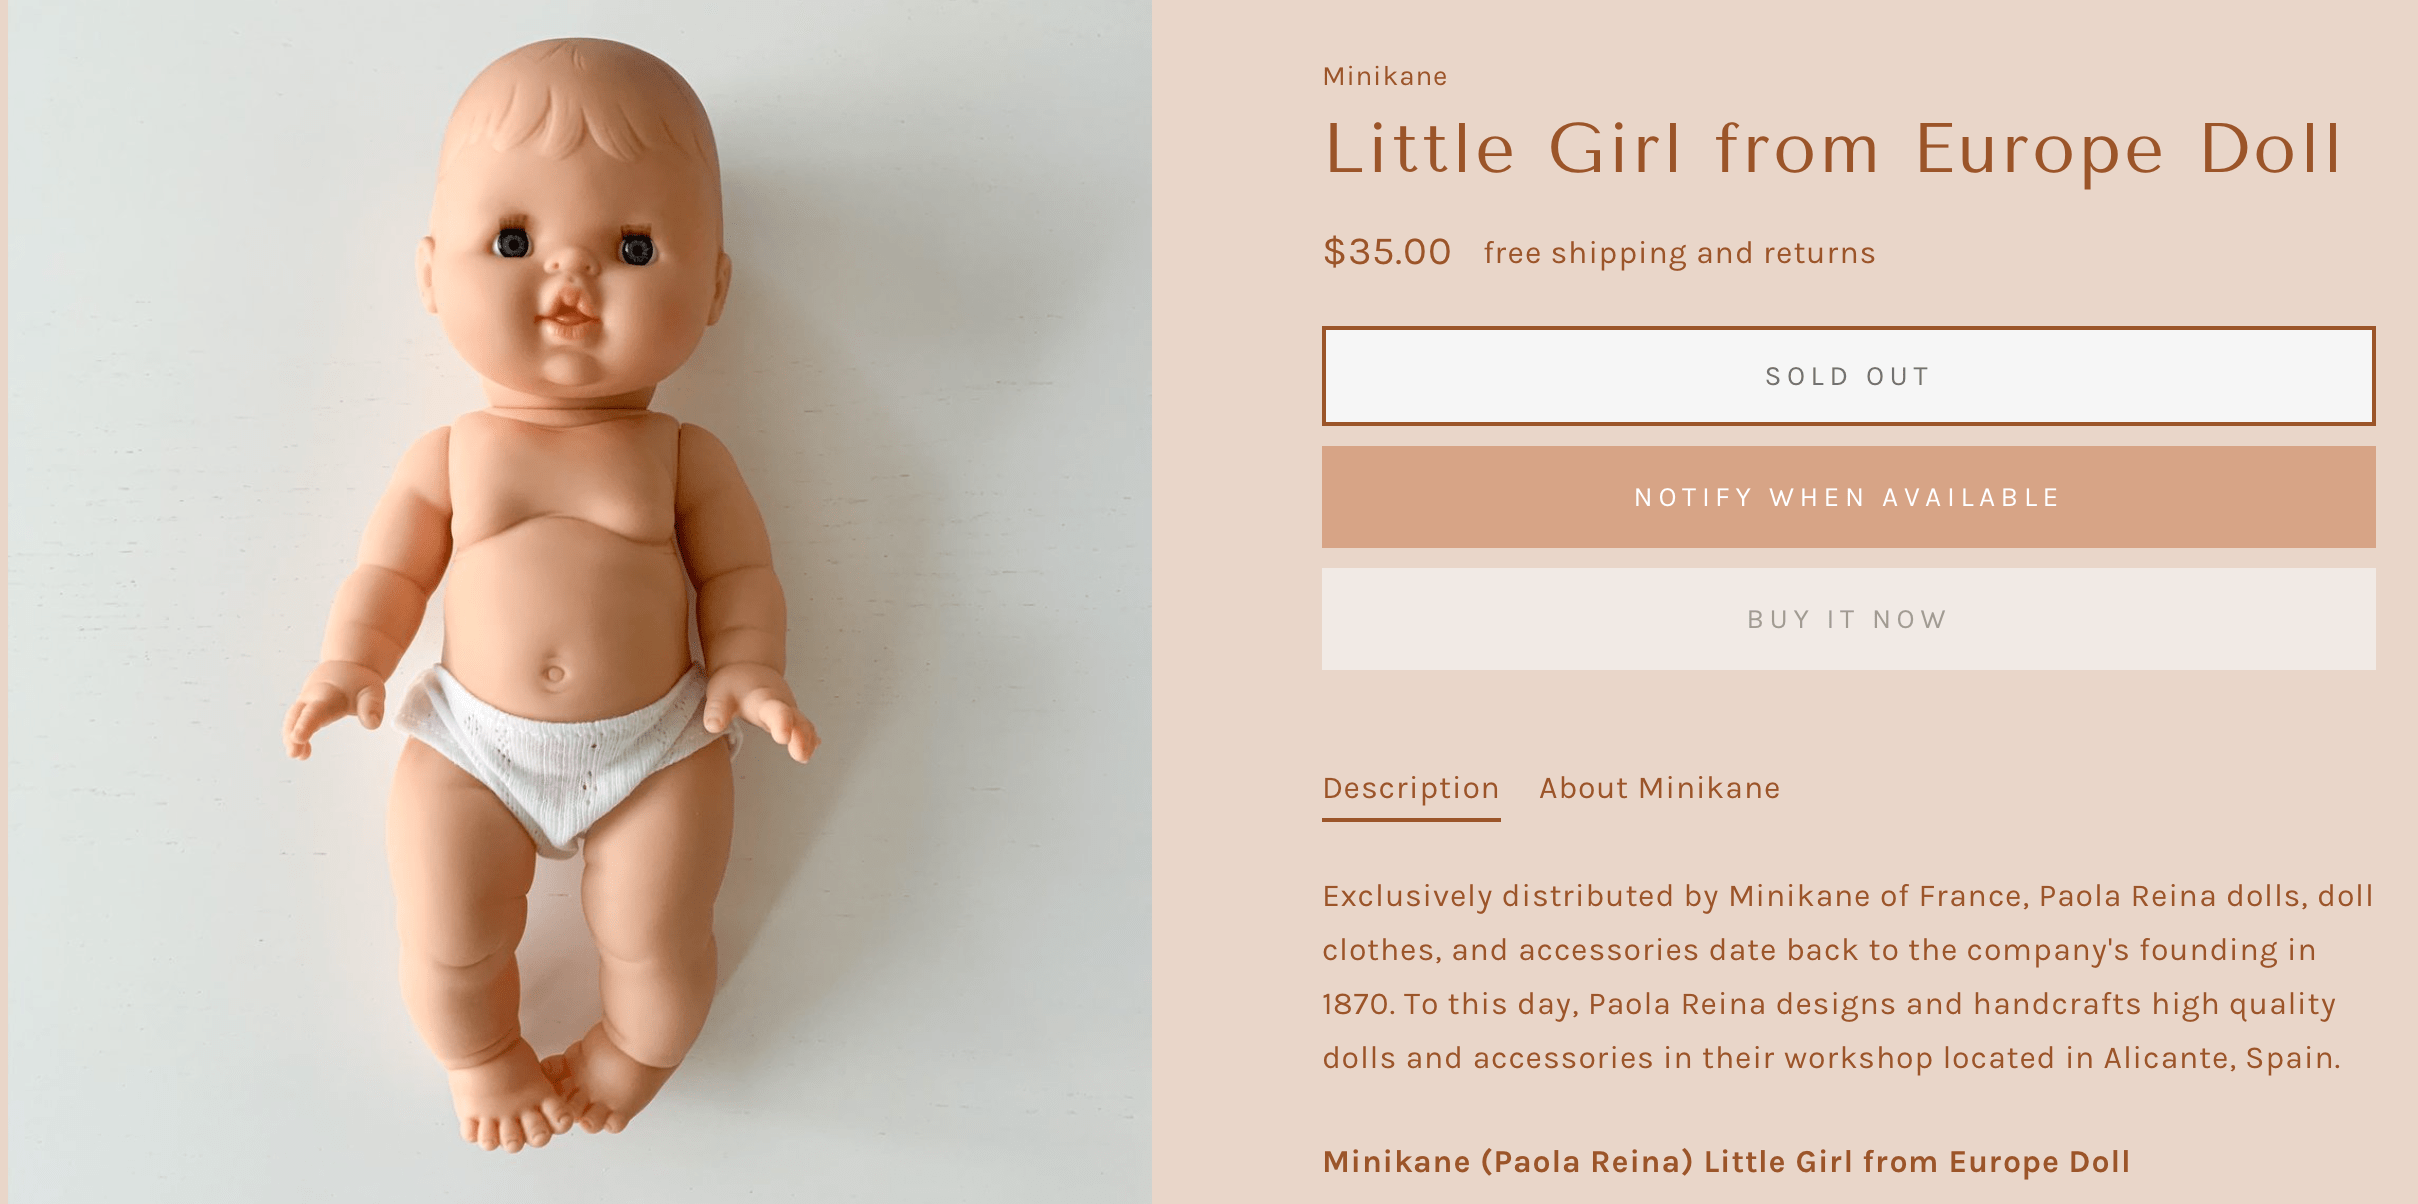The image size is (2418, 1204).
Task: Click the doll's belly button in photo
Action: click(554, 672)
